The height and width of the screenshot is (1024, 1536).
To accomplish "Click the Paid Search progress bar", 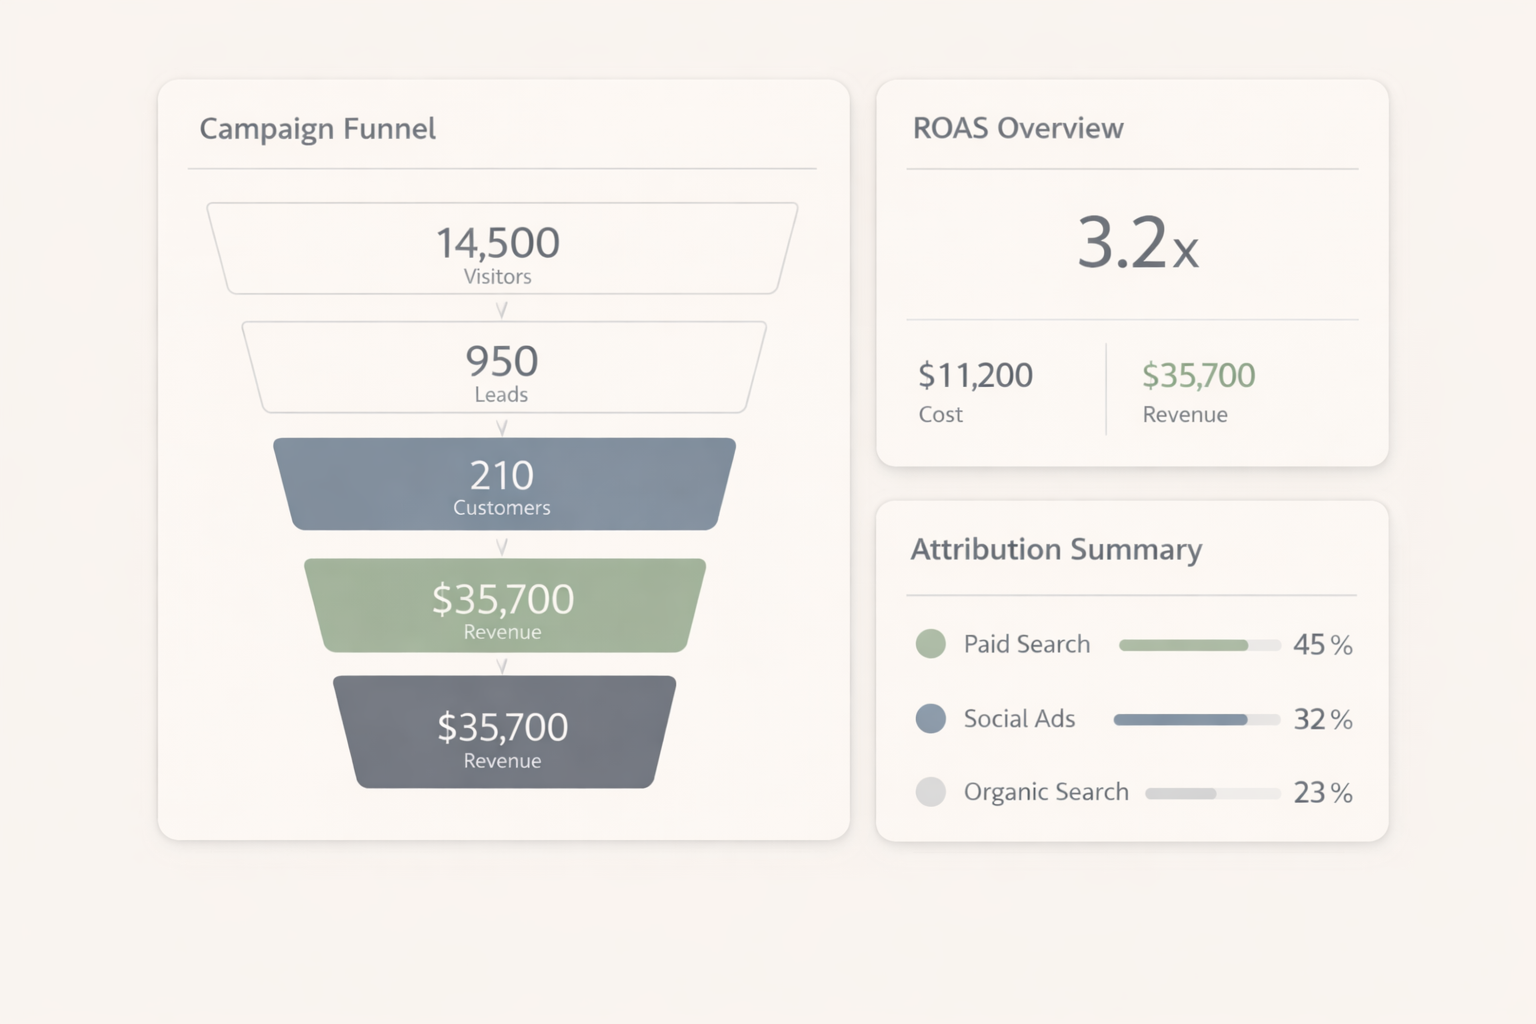I will click(x=1200, y=645).
